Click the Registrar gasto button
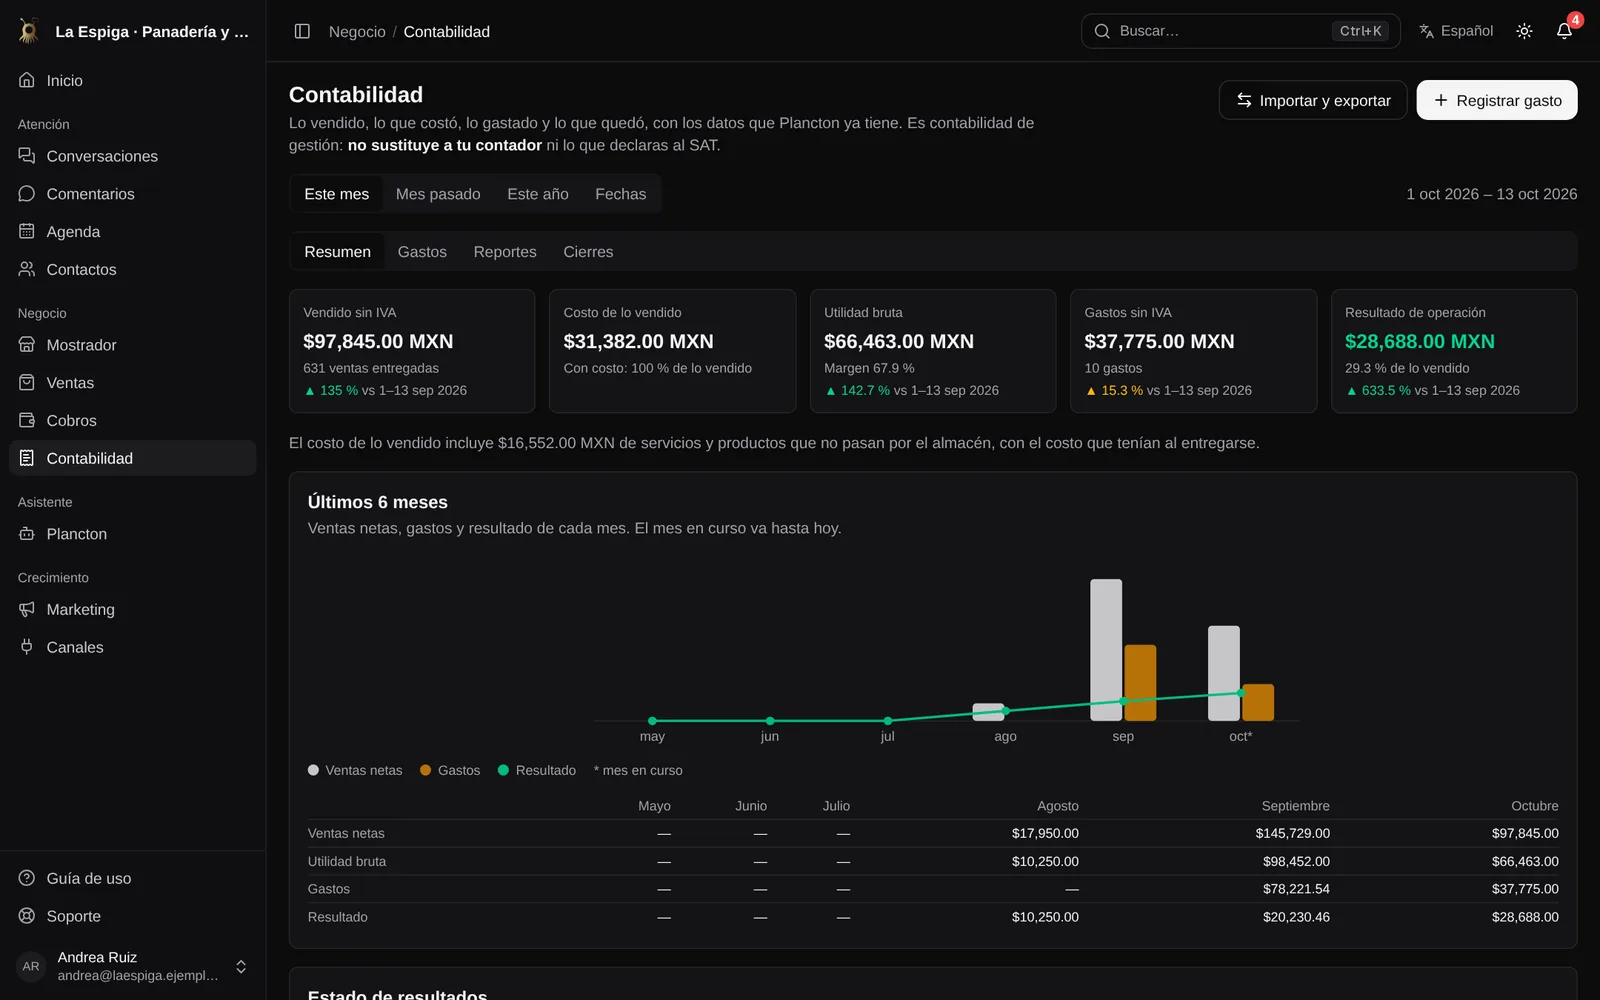Screen dimensions: 1600x1000 pos(1496,100)
